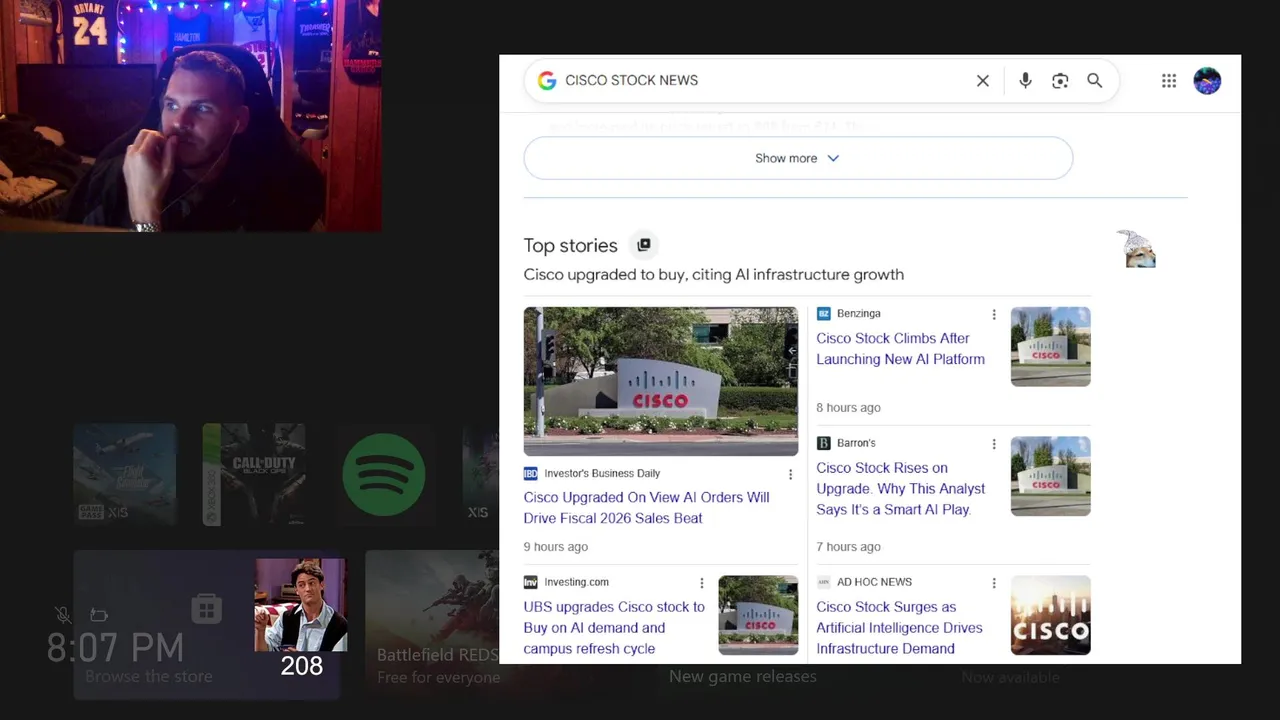Open options menu for Barron's story
The image size is (1280, 720).
pos(994,444)
